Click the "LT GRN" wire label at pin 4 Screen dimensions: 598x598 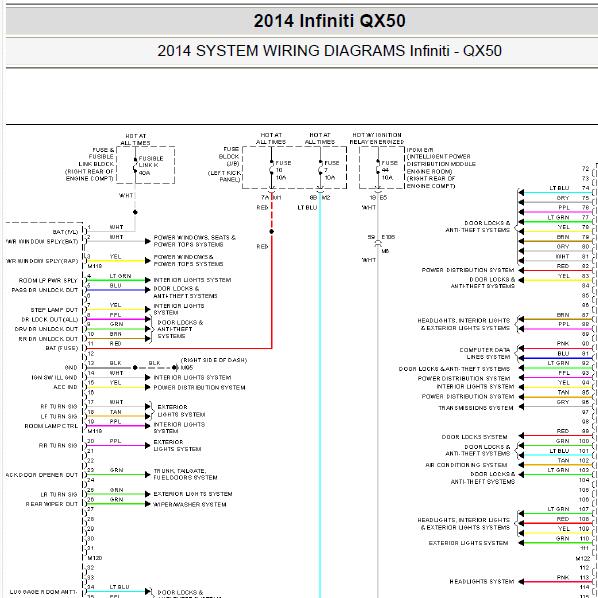[121, 276]
